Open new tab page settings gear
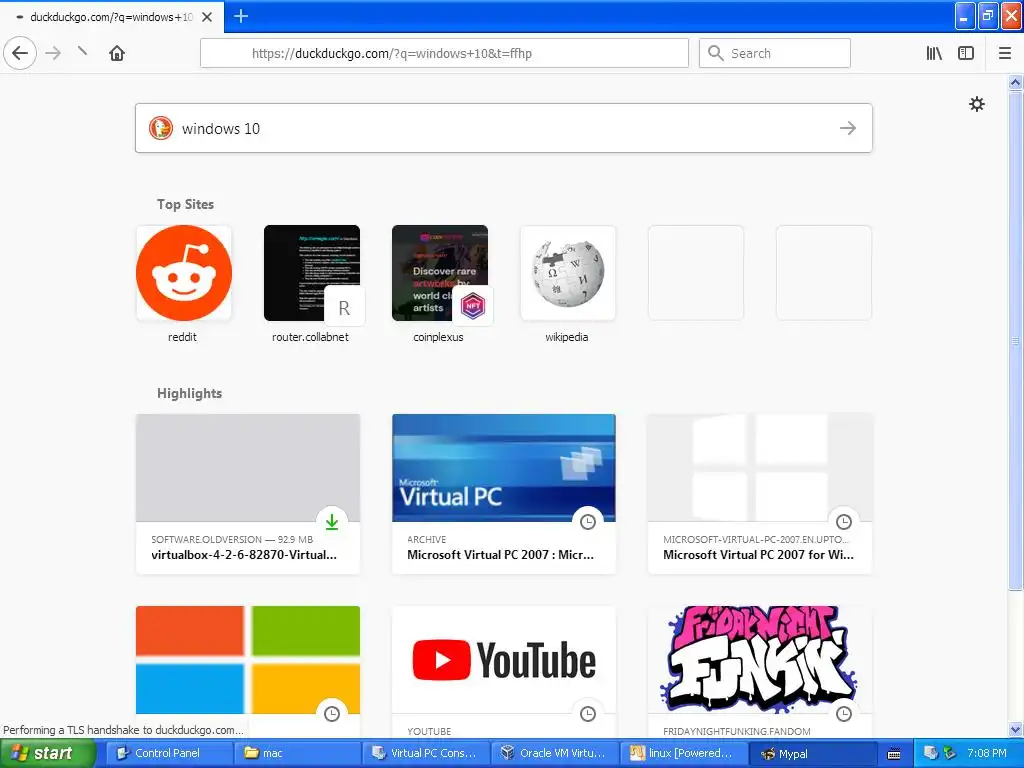Image resolution: width=1024 pixels, height=768 pixels. click(976, 104)
